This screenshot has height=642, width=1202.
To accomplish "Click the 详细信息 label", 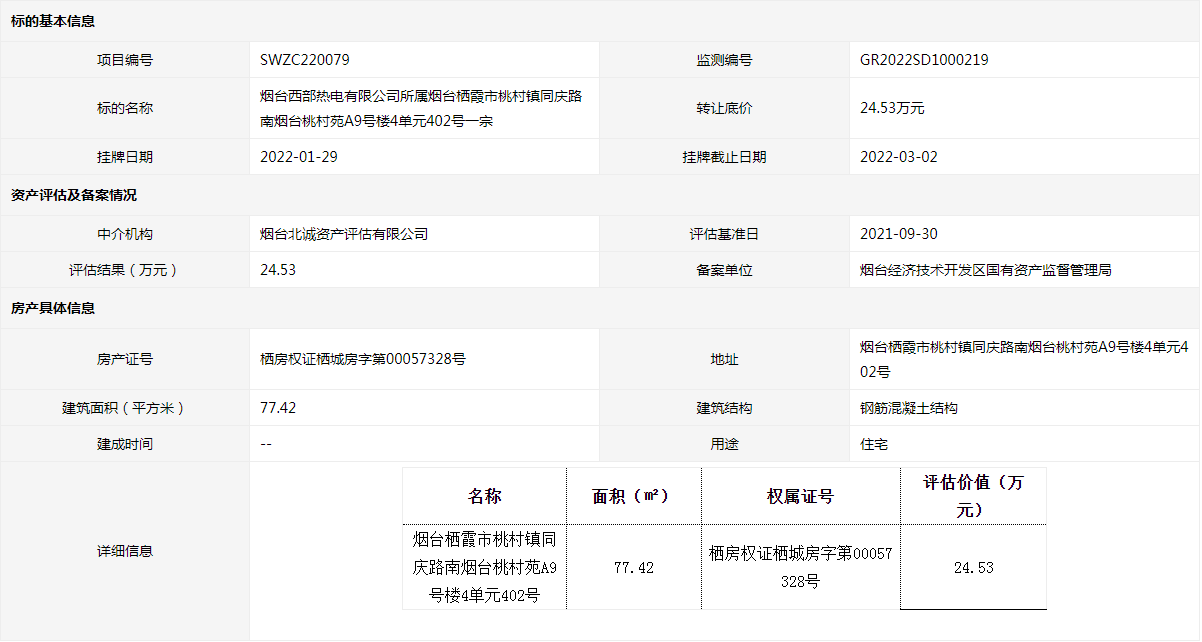I will click(x=125, y=551).
